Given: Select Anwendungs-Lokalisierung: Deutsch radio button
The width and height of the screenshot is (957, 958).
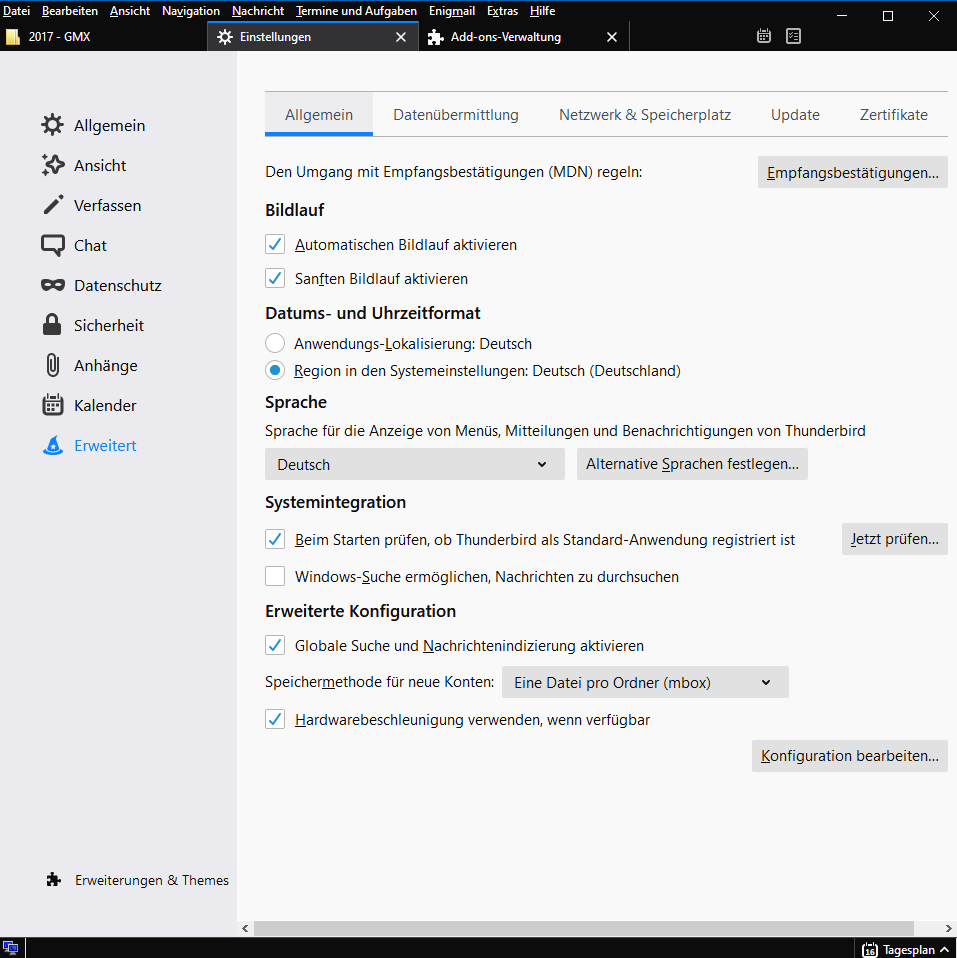Looking at the screenshot, I should point(275,343).
